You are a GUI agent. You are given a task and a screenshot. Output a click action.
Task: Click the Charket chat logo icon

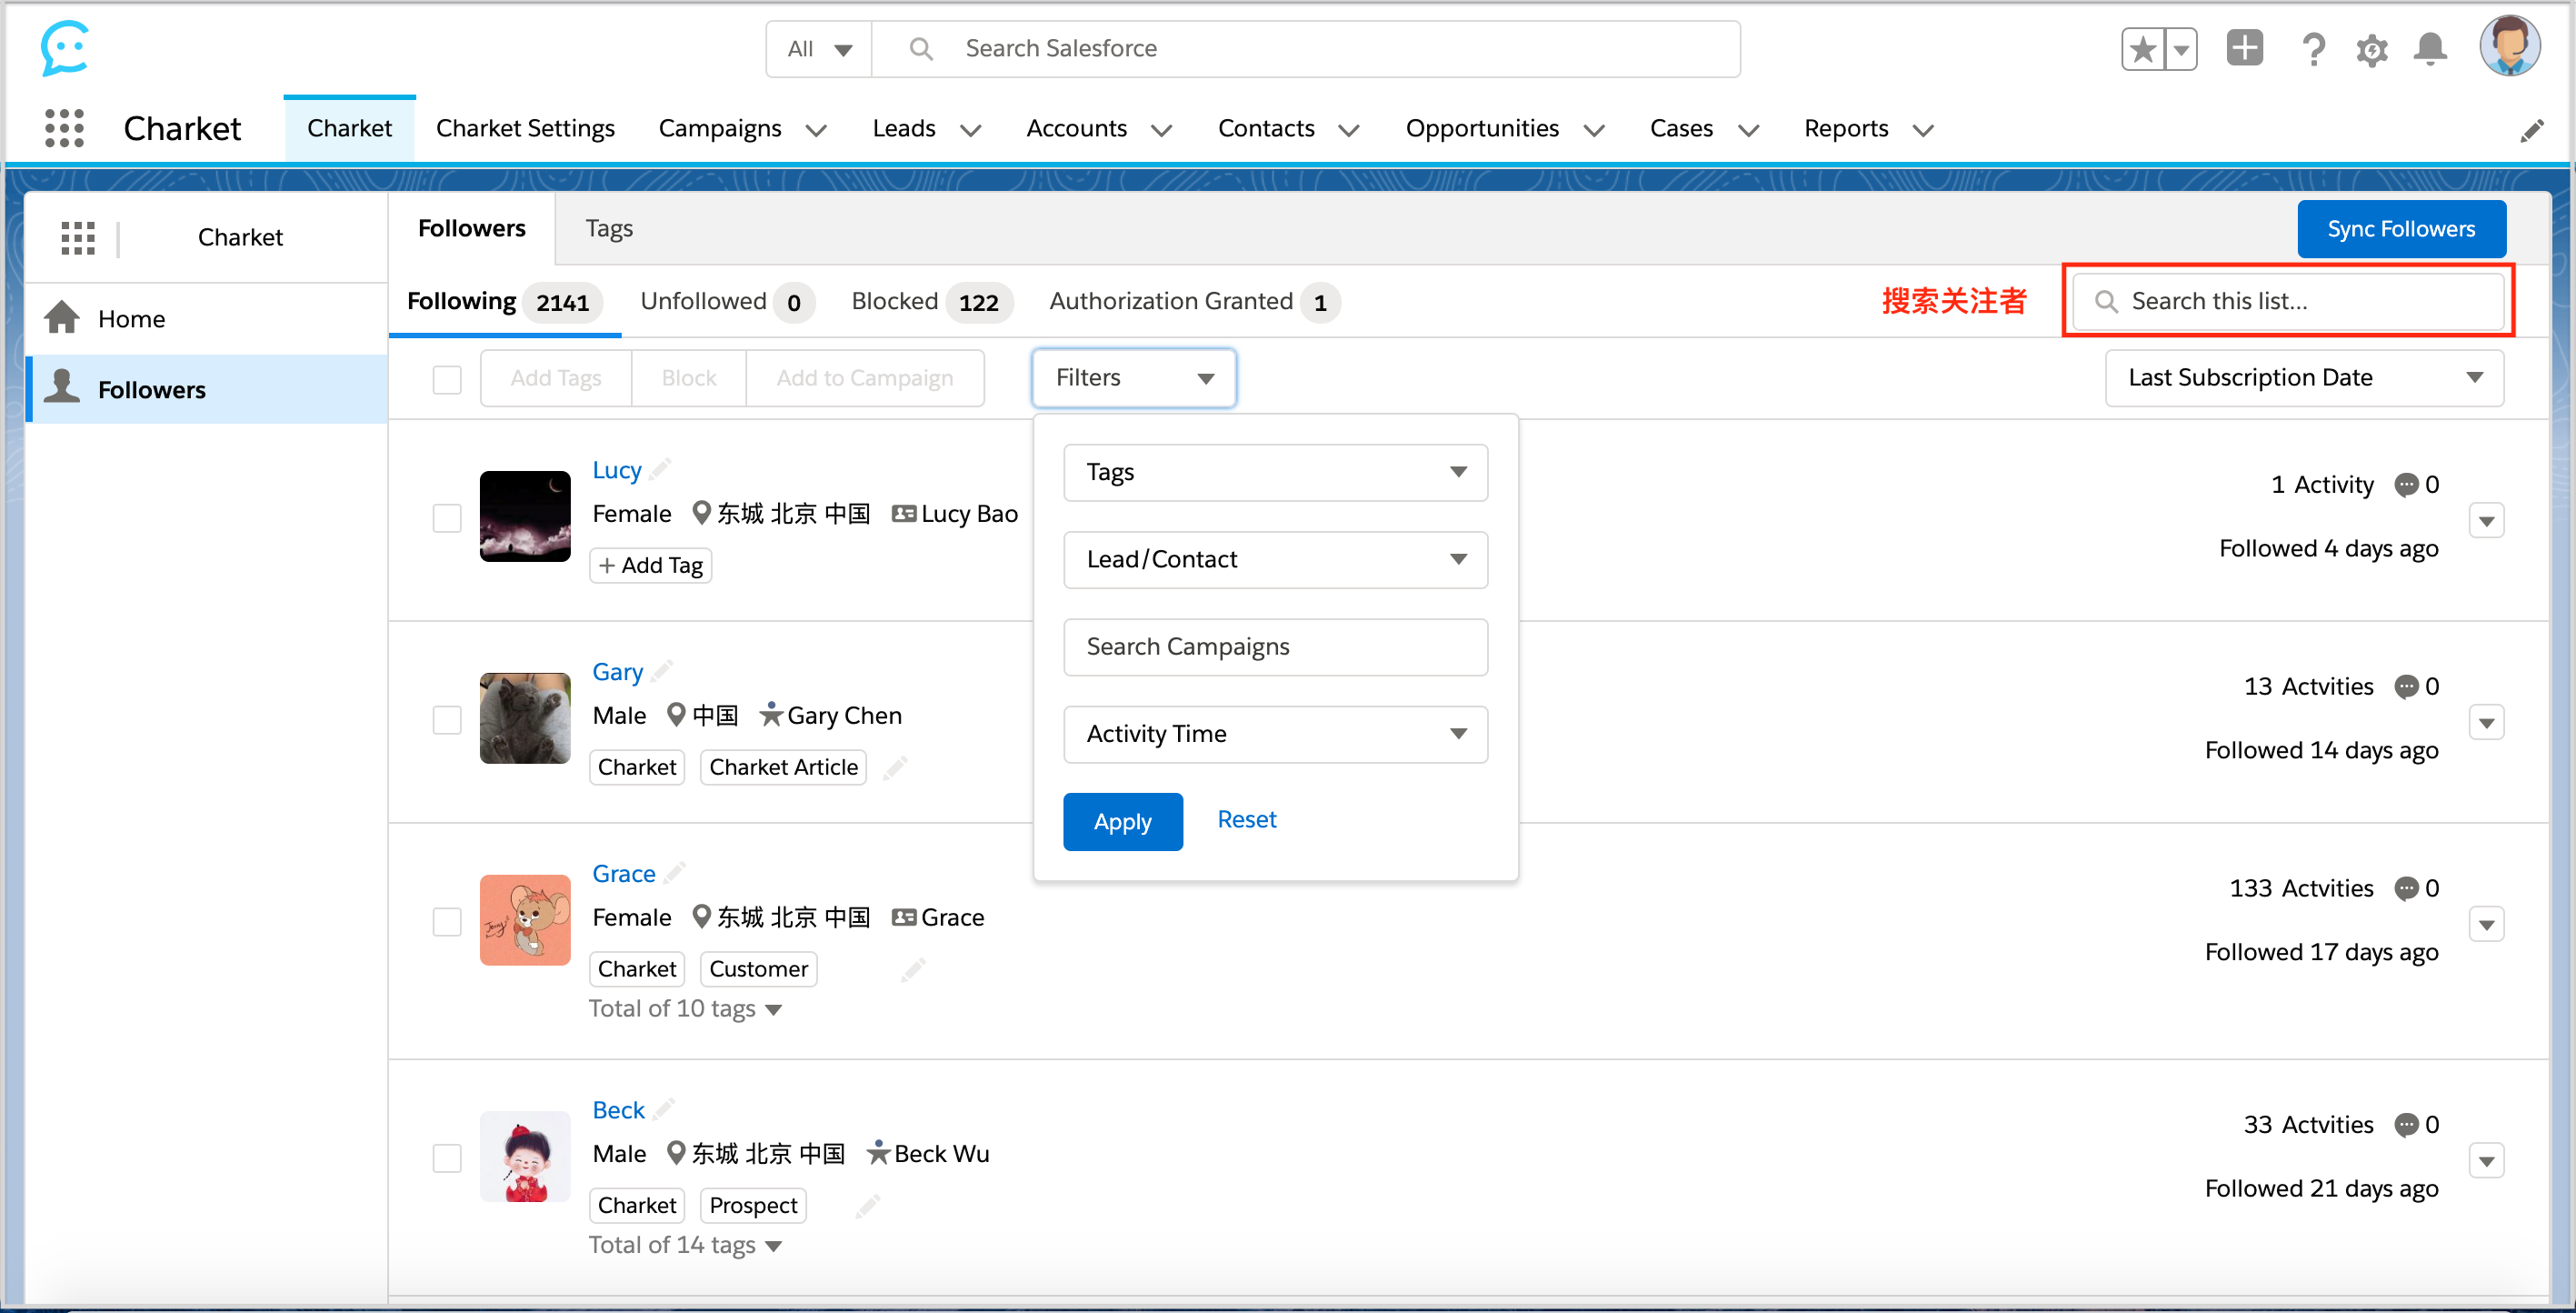point(65,48)
